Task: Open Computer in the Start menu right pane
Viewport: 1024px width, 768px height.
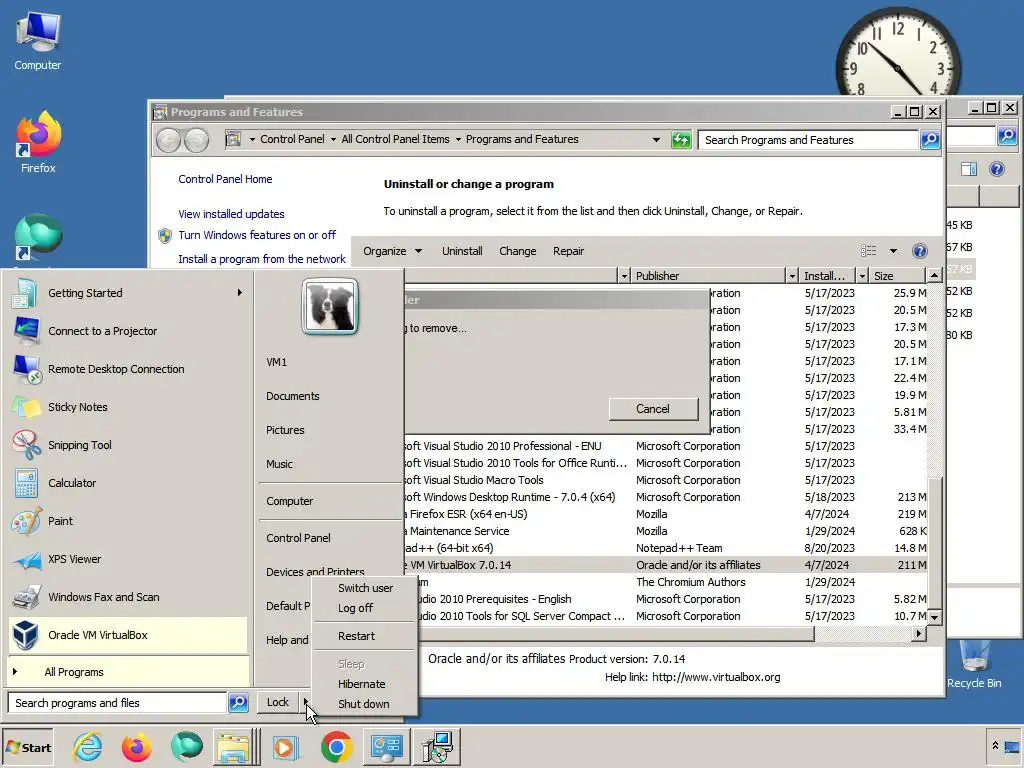Action: point(290,501)
